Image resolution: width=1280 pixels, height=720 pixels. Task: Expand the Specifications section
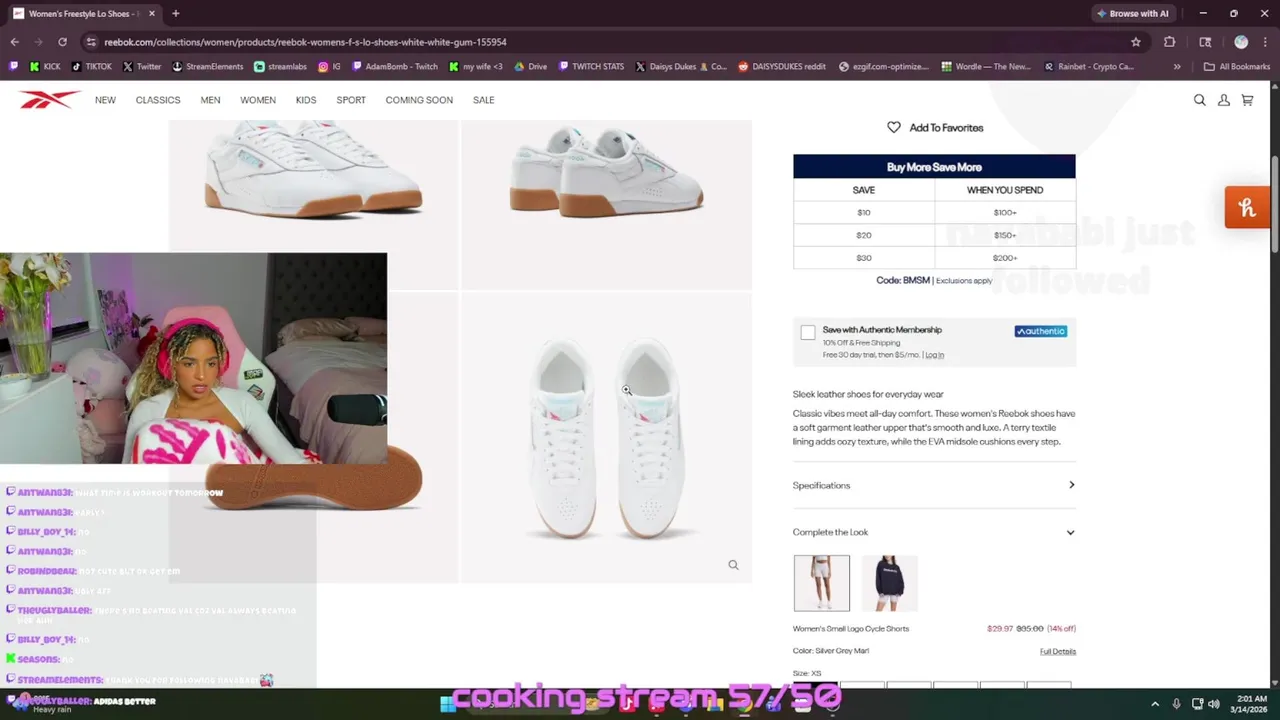click(x=934, y=485)
